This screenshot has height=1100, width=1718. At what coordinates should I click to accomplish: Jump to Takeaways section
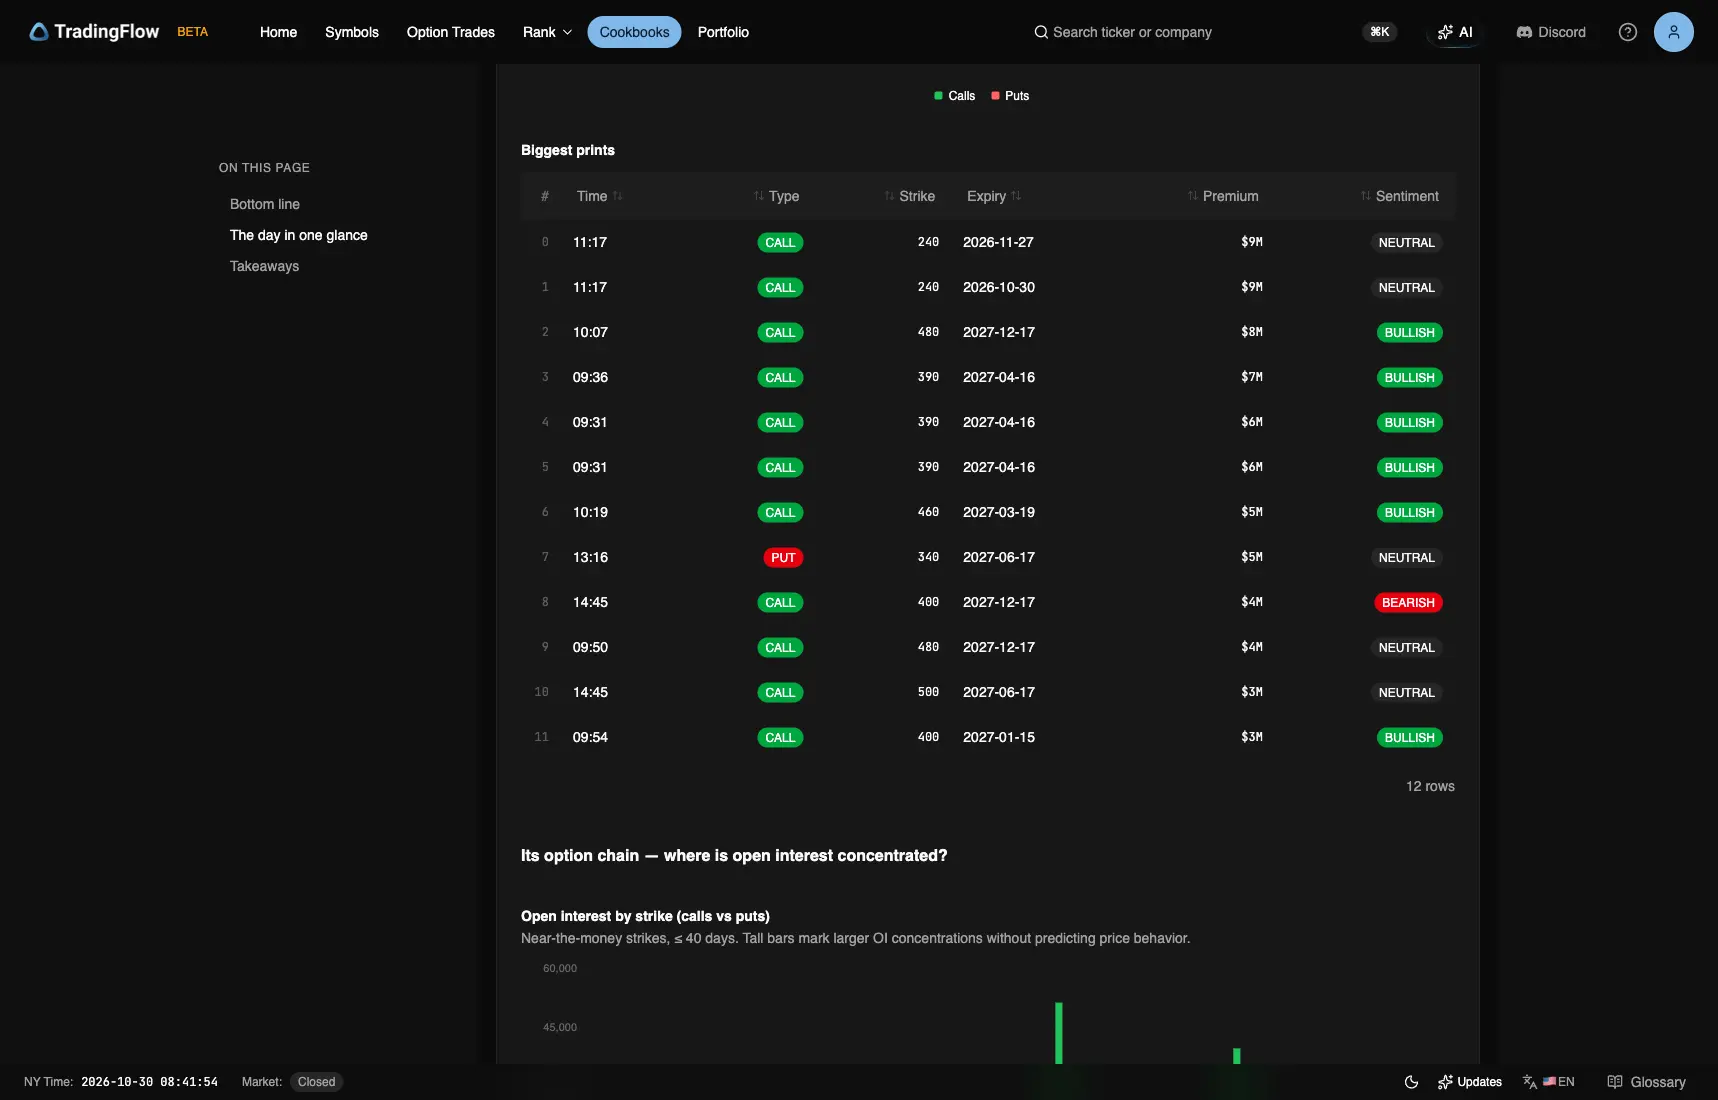point(265,266)
